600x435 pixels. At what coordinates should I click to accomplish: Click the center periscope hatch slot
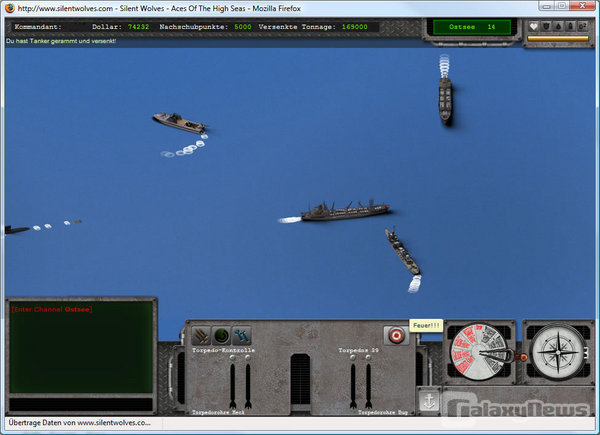click(x=300, y=379)
